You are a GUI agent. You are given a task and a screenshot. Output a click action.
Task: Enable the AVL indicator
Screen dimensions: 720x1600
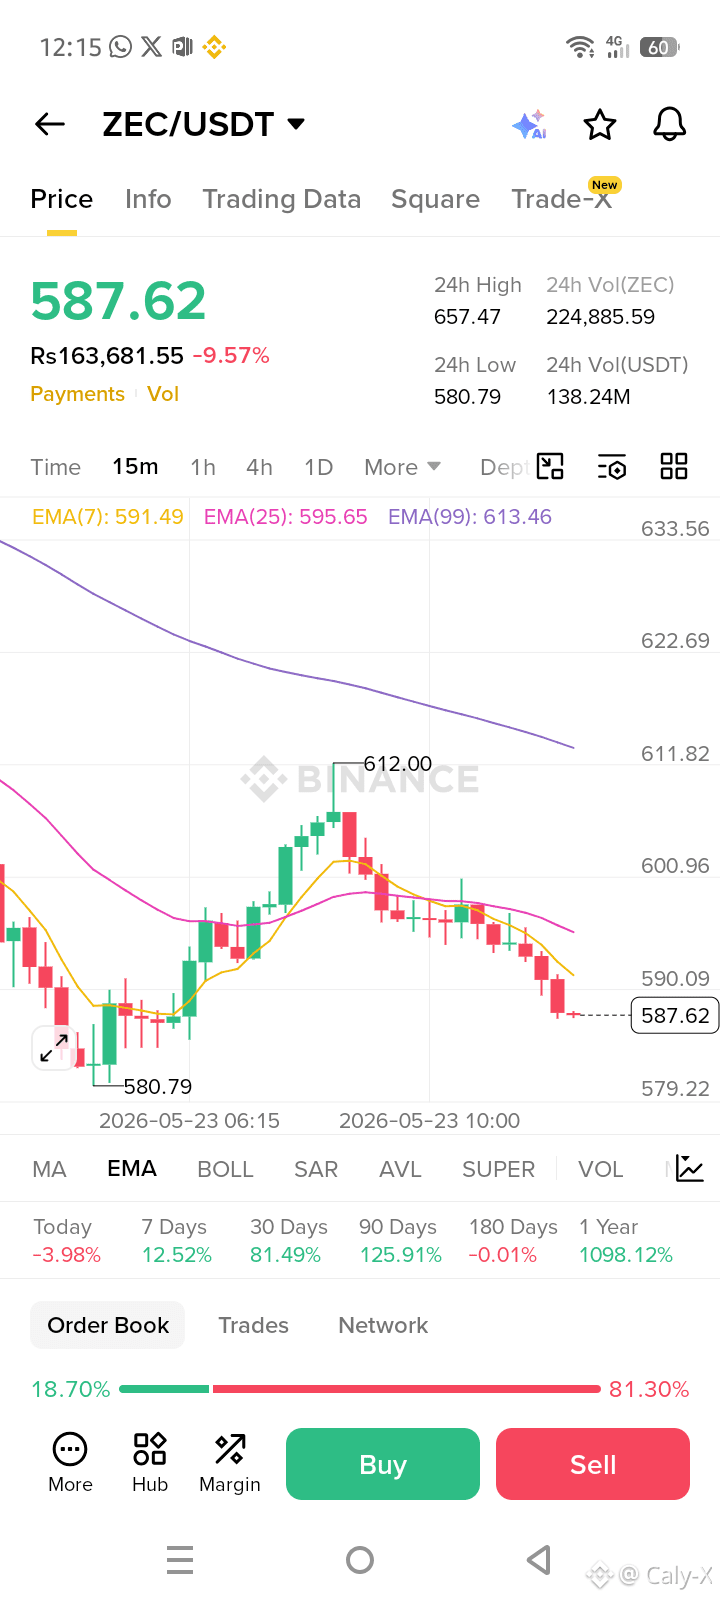click(400, 1169)
